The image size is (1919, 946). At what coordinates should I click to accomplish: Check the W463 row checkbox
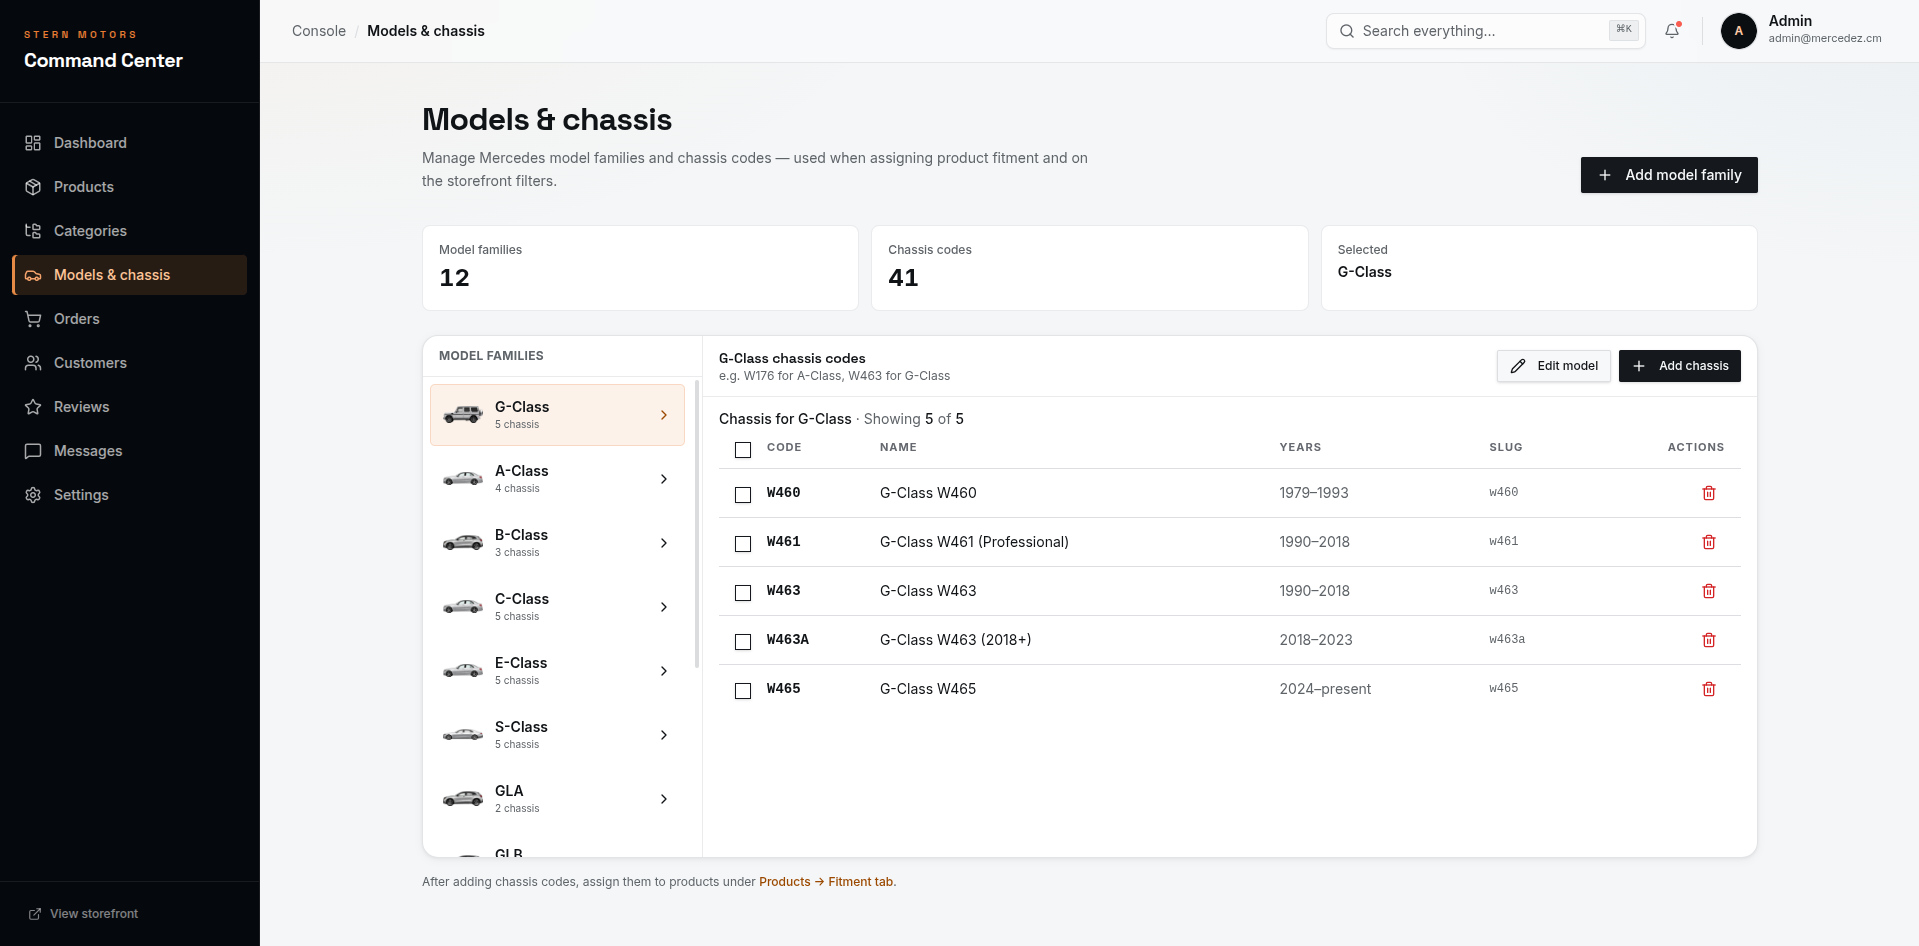coord(743,593)
